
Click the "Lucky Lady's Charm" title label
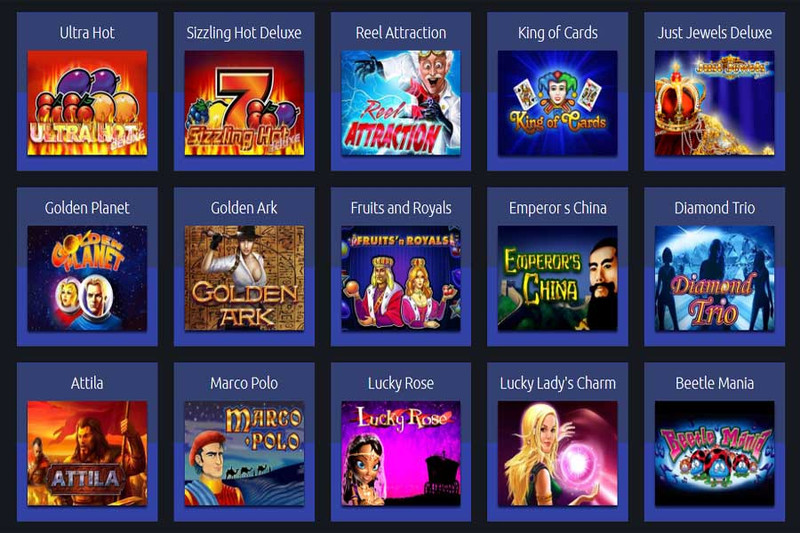click(558, 384)
